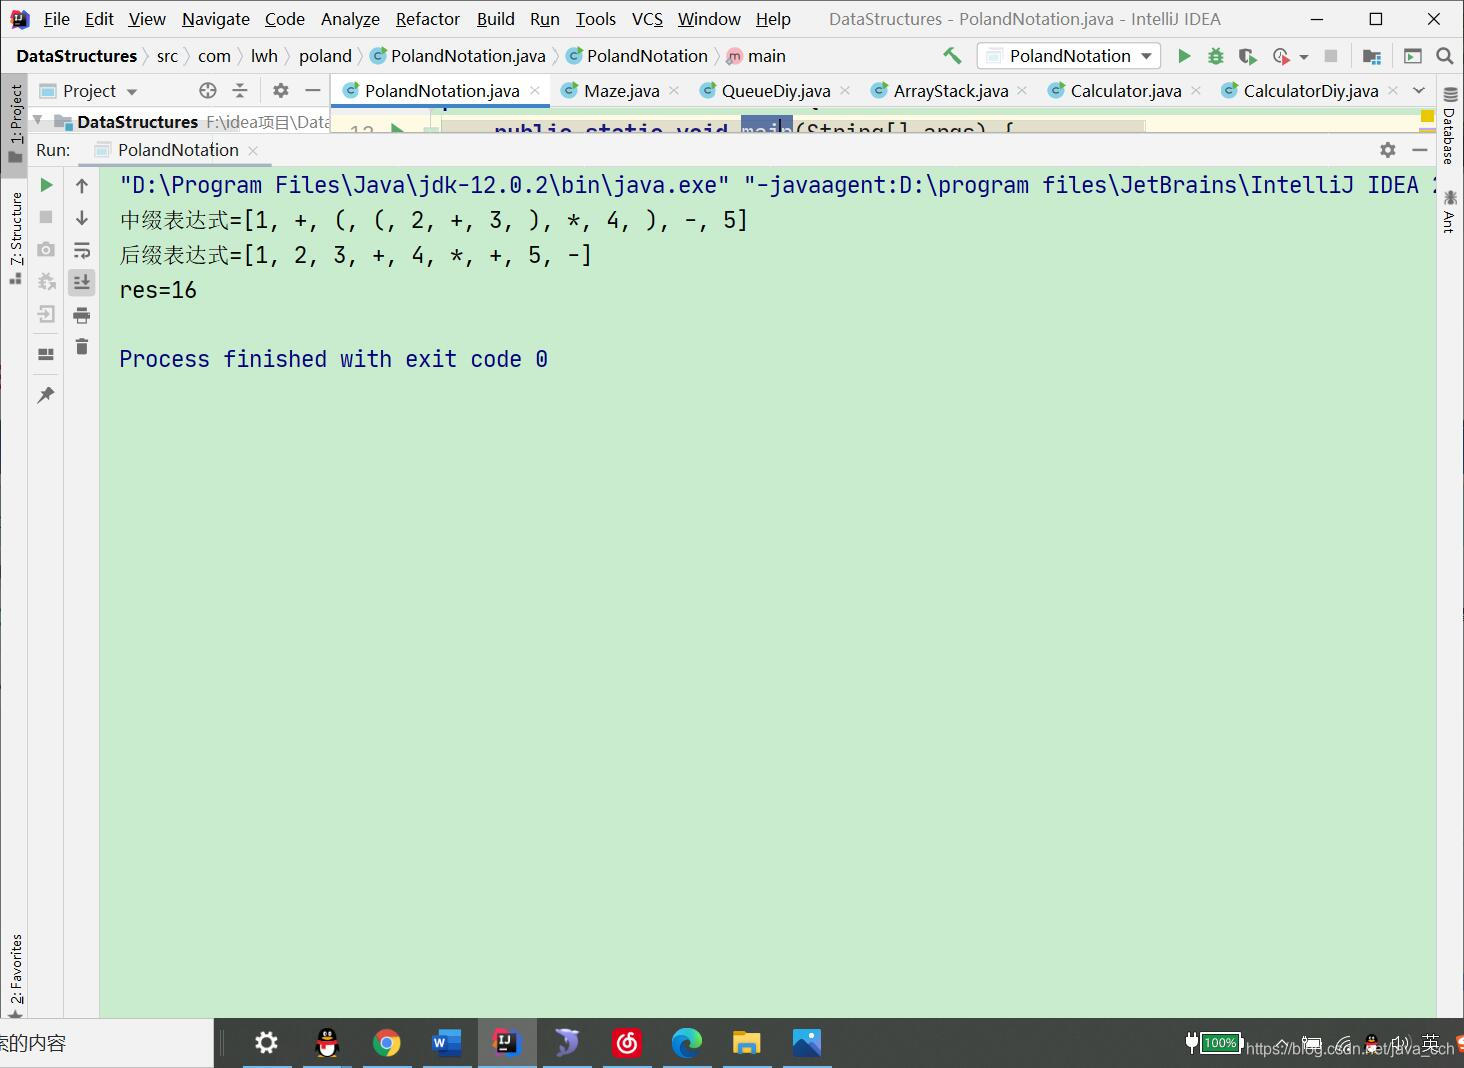Build the project with the hammer icon

[952, 56]
